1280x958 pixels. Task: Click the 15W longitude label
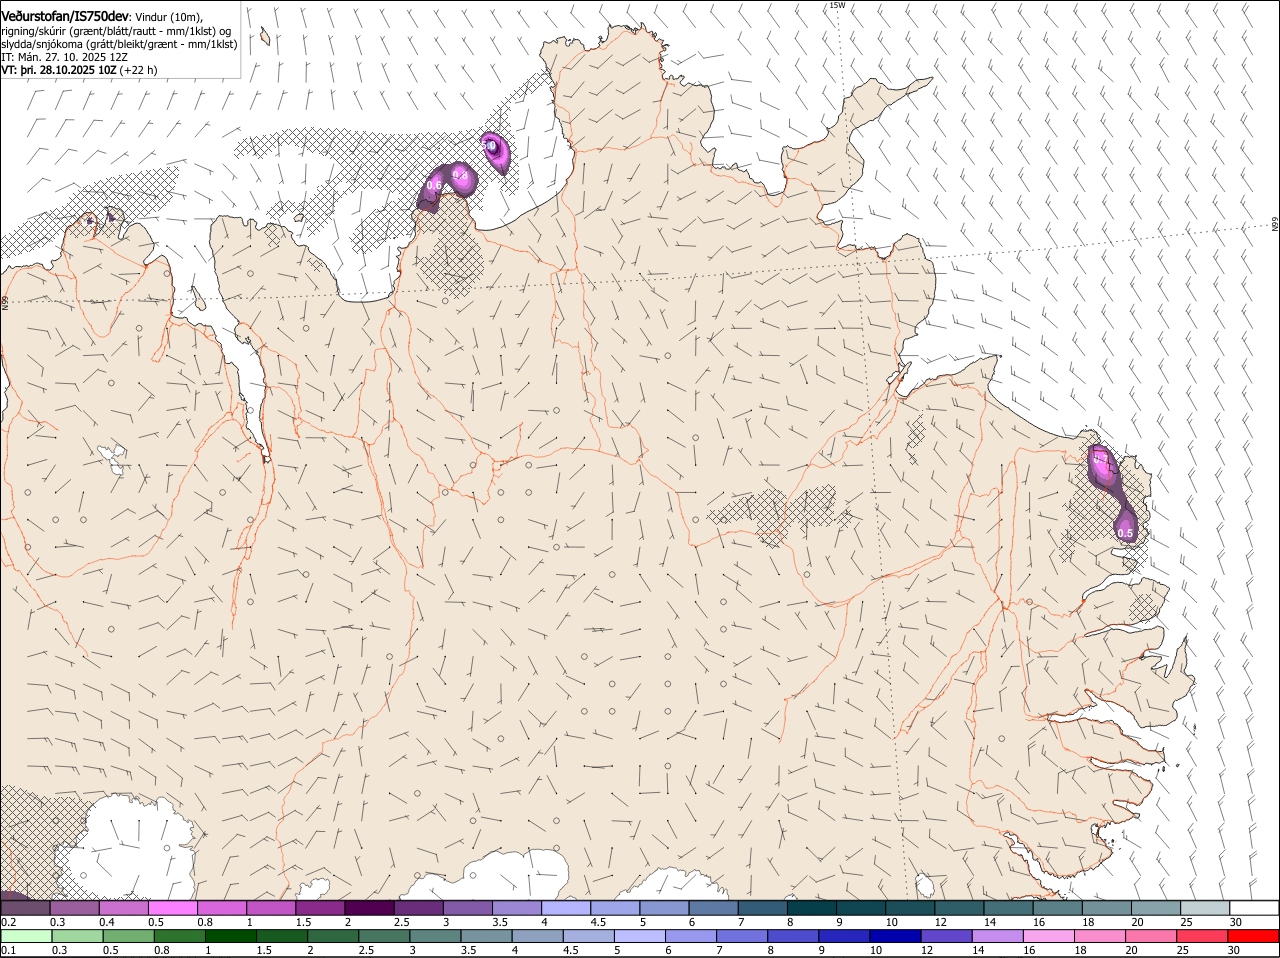pyautogui.click(x=838, y=6)
